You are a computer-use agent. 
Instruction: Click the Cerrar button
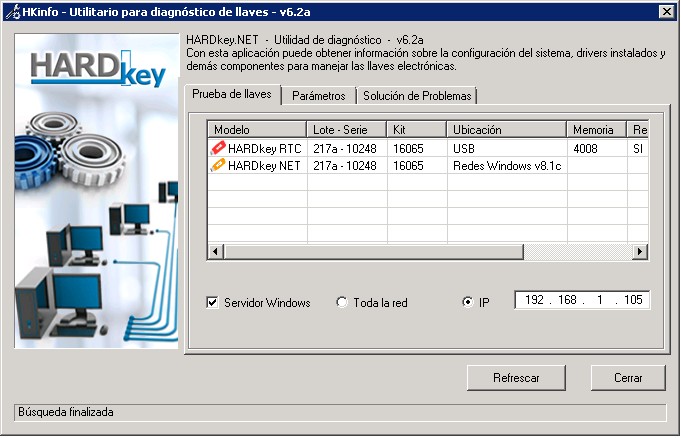point(628,378)
